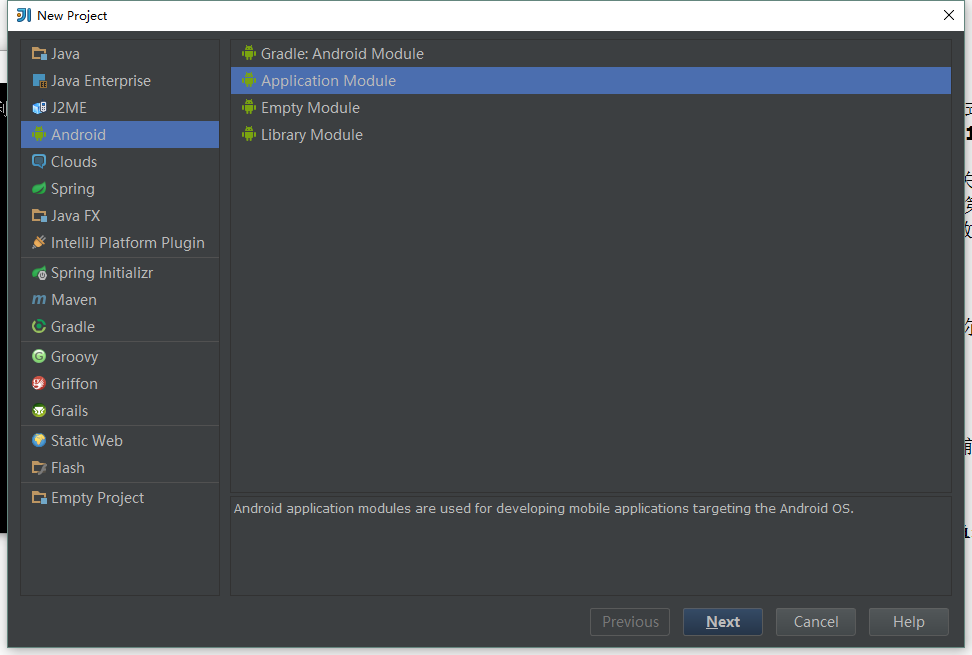This screenshot has width=972, height=655.
Task: Select Flash project type
Action: pyautogui.click(x=120, y=468)
